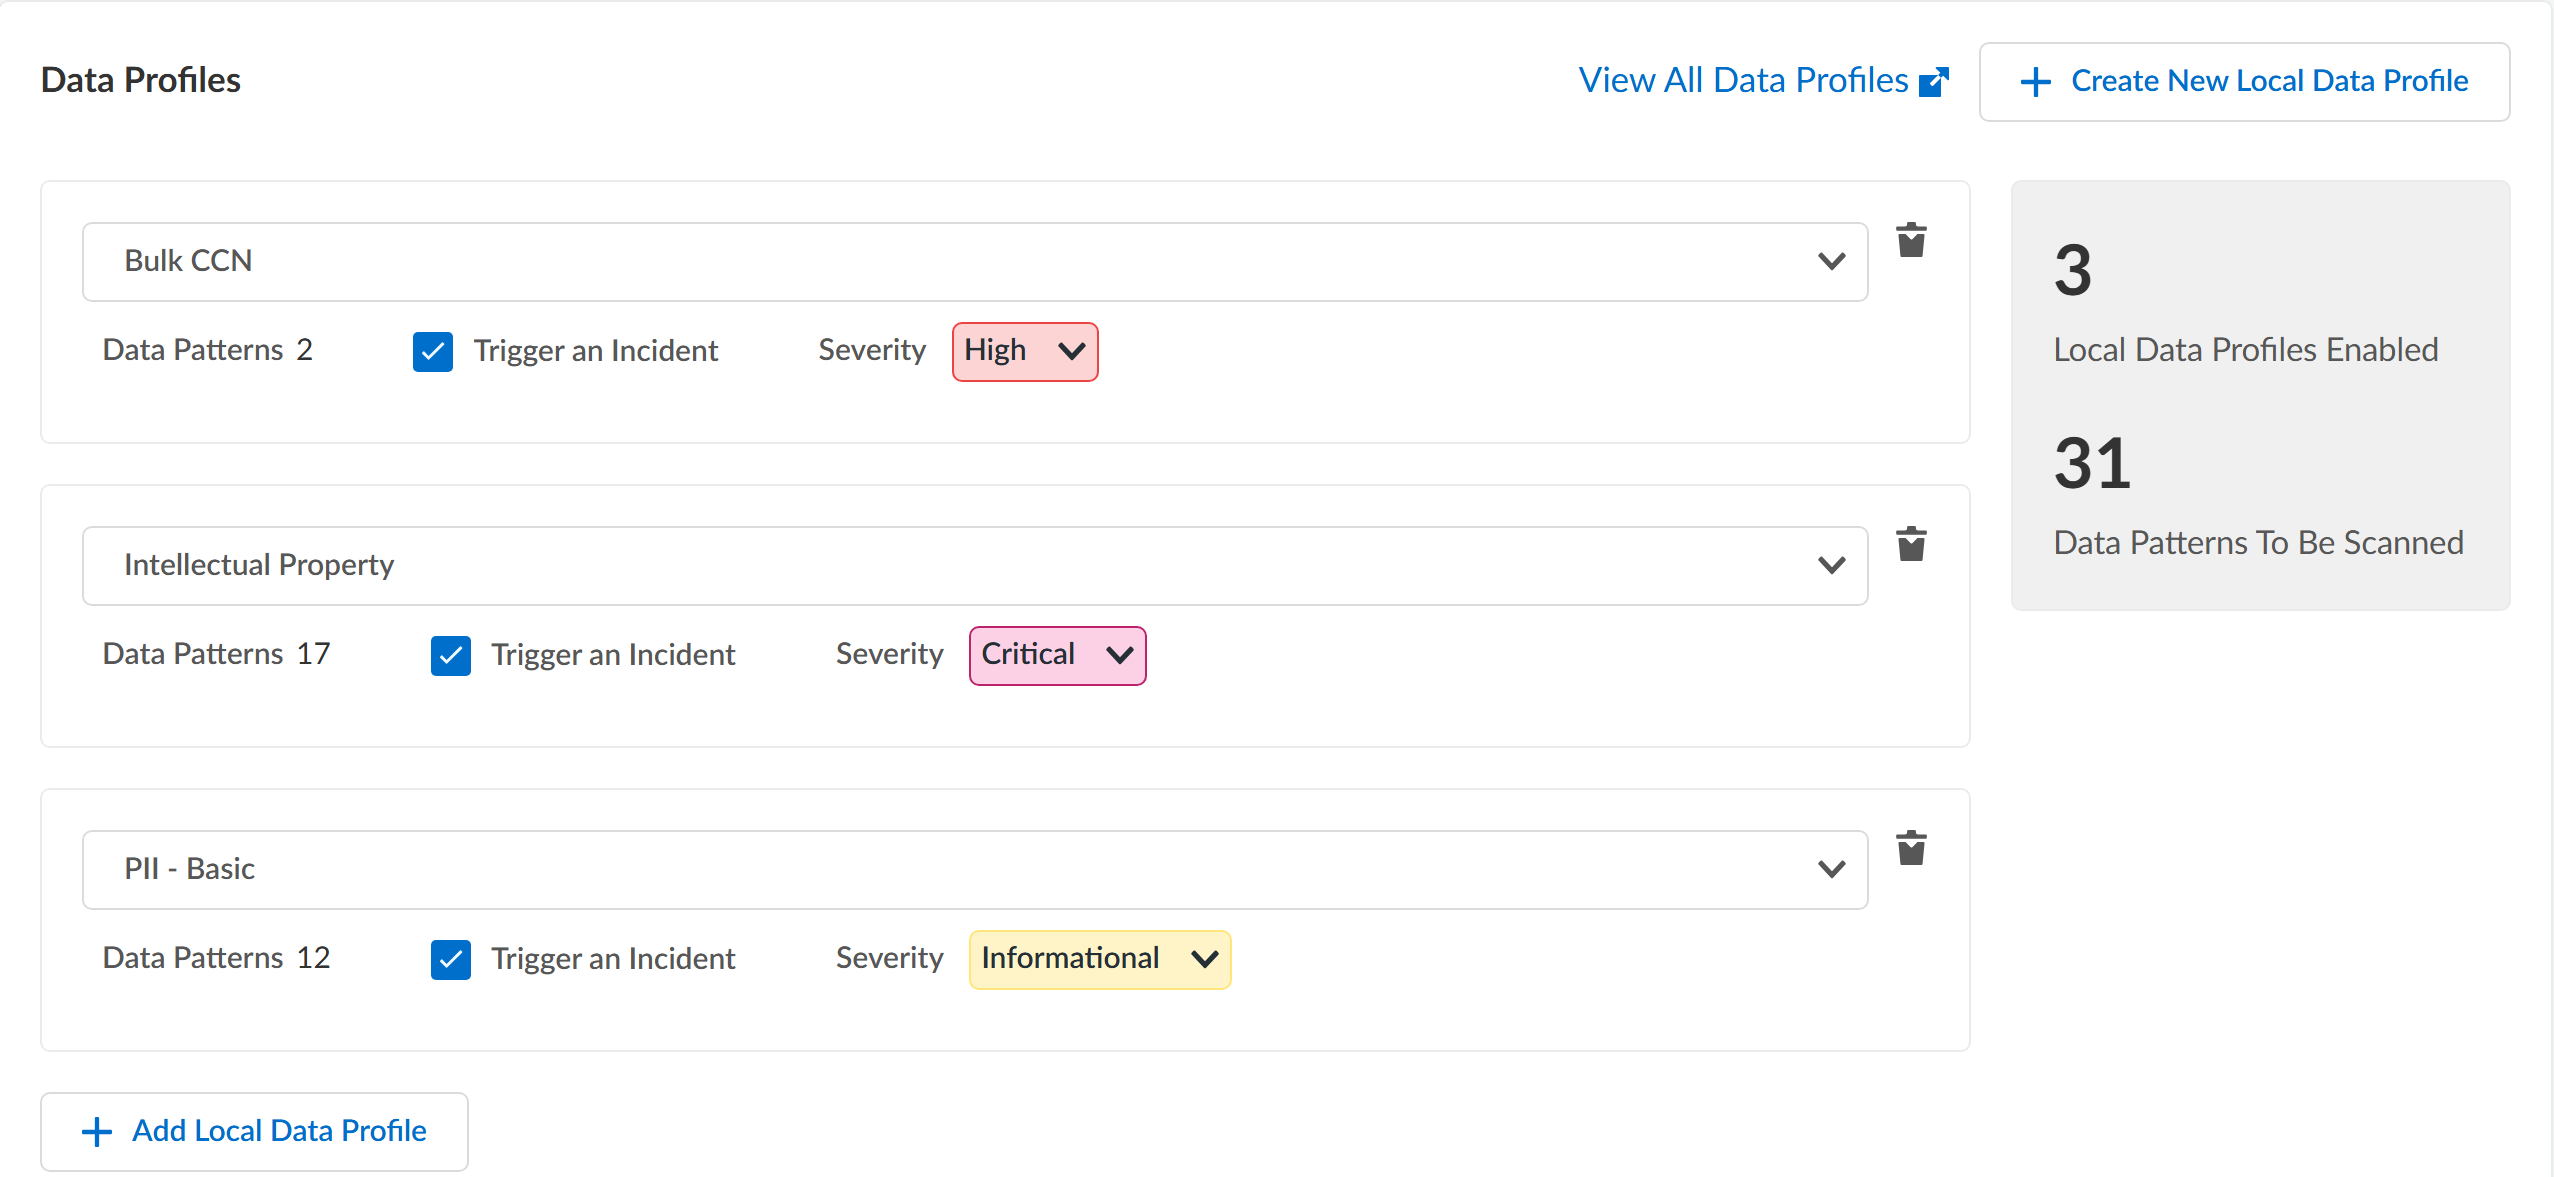The height and width of the screenshot is (1177, 2554).
Task: Click plus icon in Add Local Data Profile
Action: (x=97, y=1132)
